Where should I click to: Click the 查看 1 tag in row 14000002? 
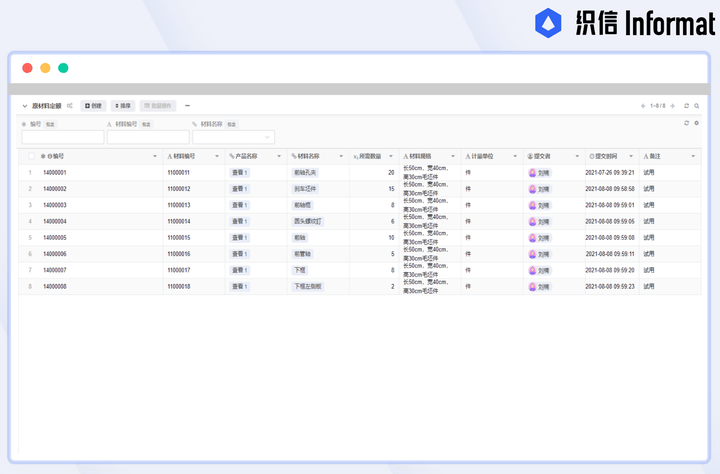click(240, 189)
